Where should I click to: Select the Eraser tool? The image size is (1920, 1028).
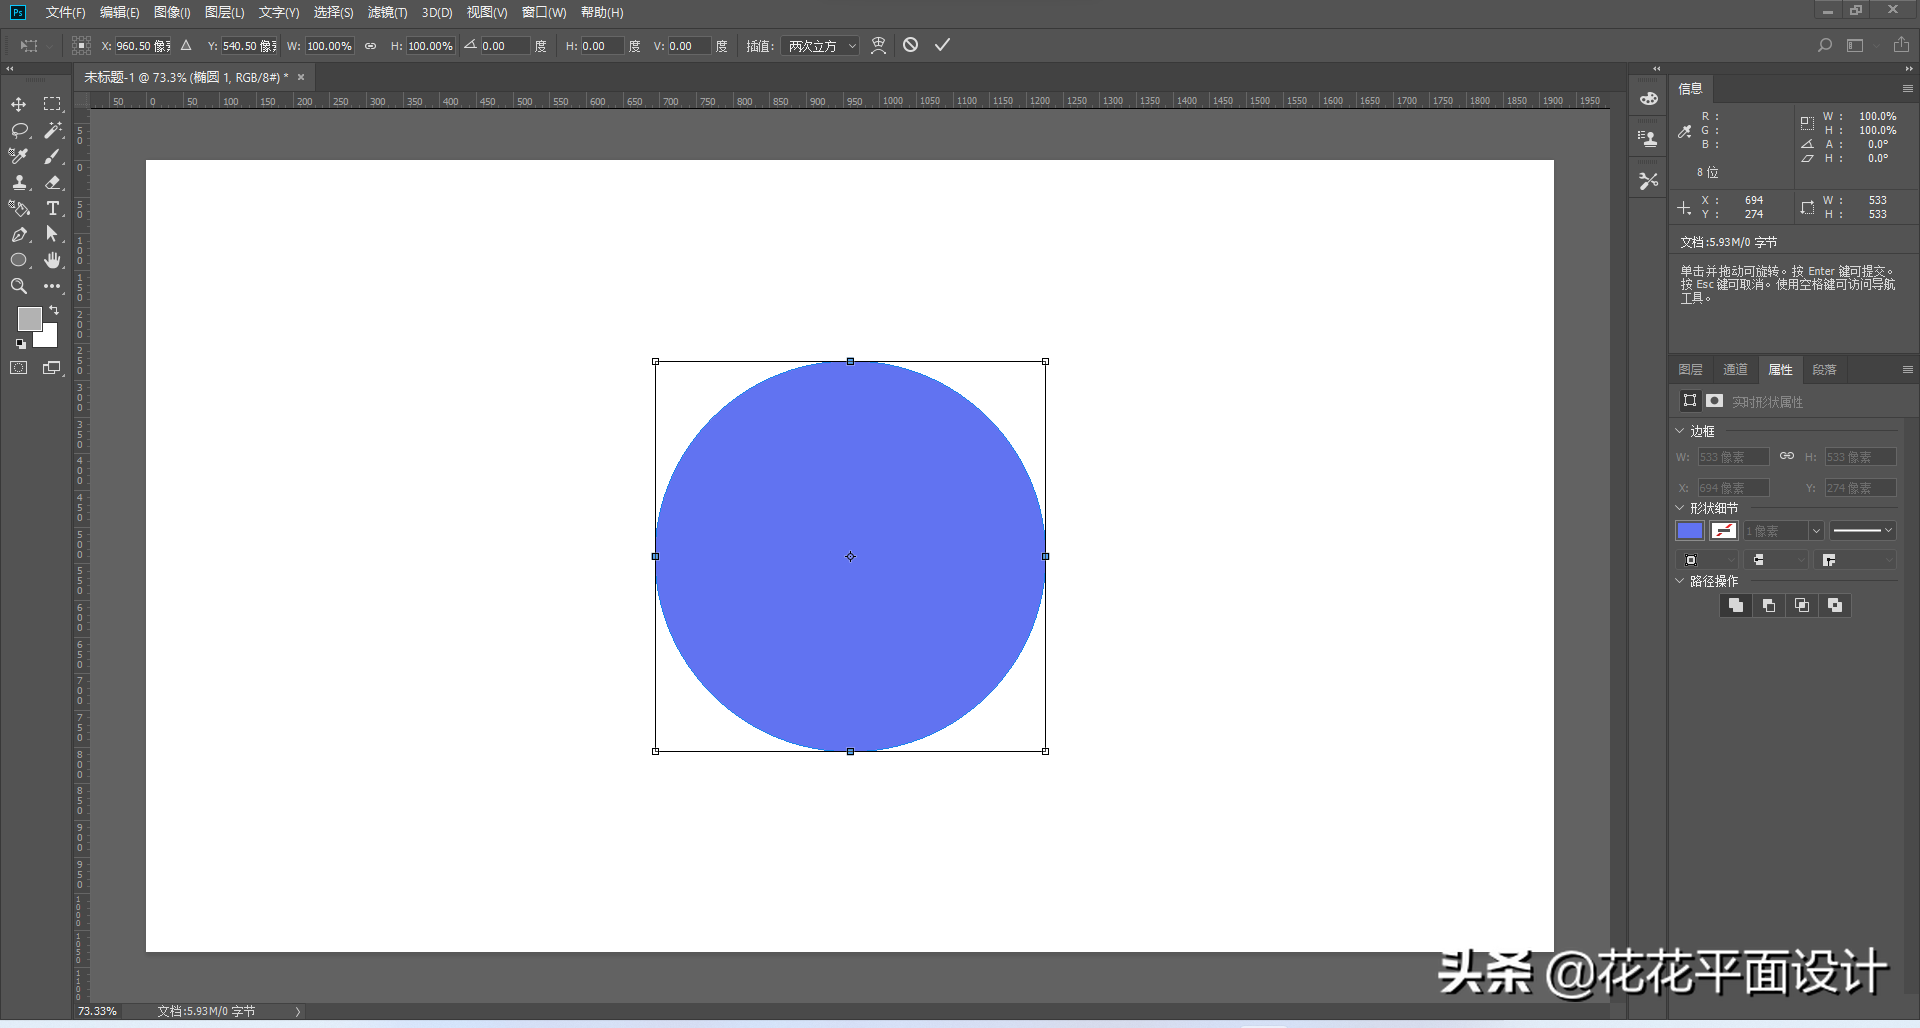point(53,182)
